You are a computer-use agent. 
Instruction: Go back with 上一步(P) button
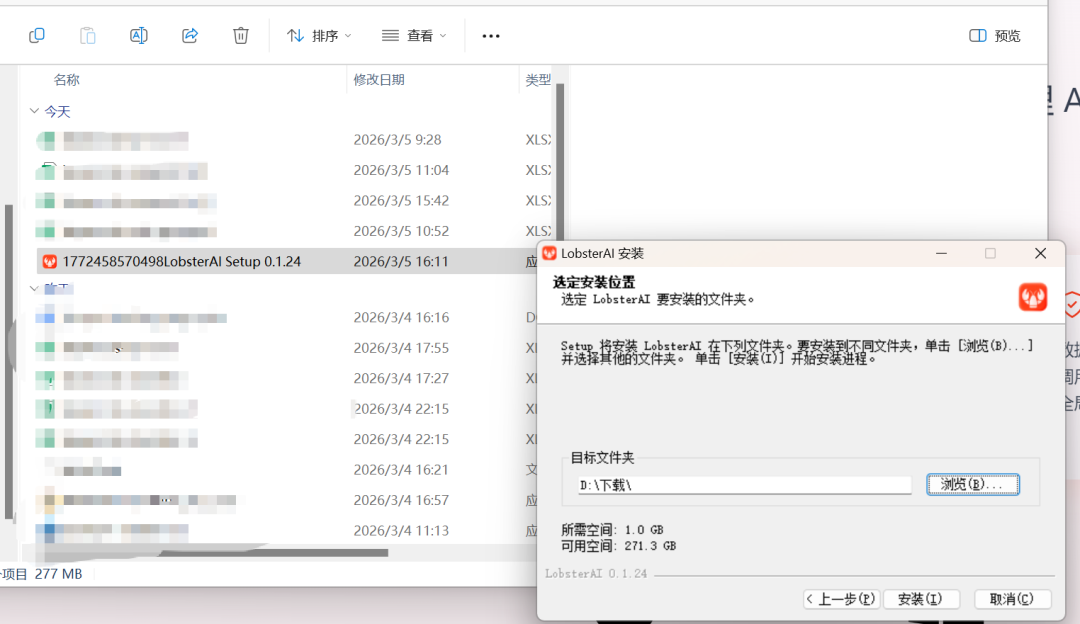click(841, 599)
